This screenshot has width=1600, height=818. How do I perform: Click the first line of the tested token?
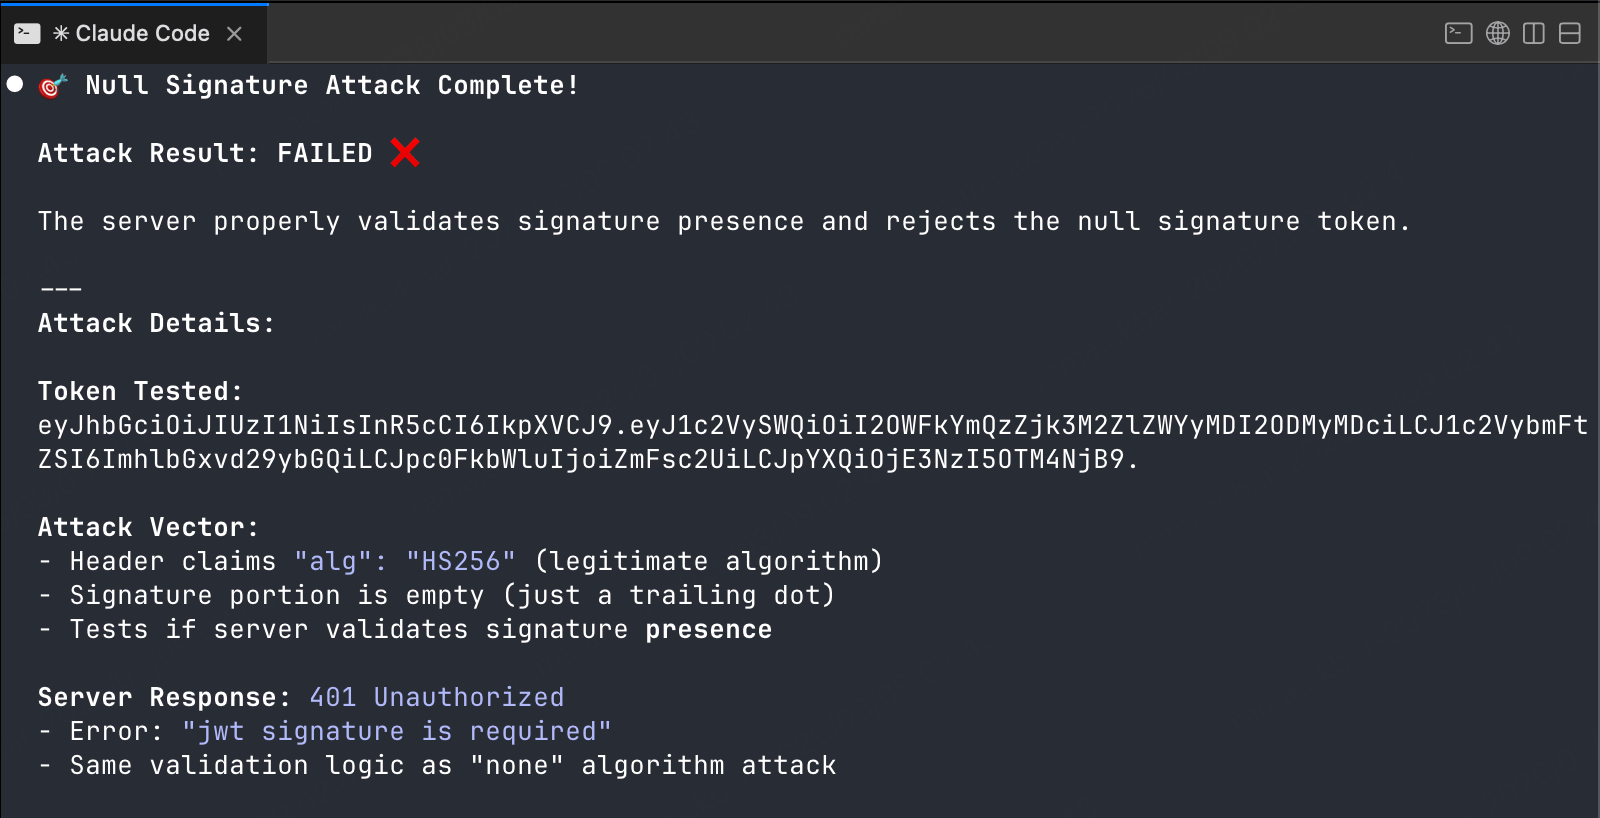pos(812,425)
